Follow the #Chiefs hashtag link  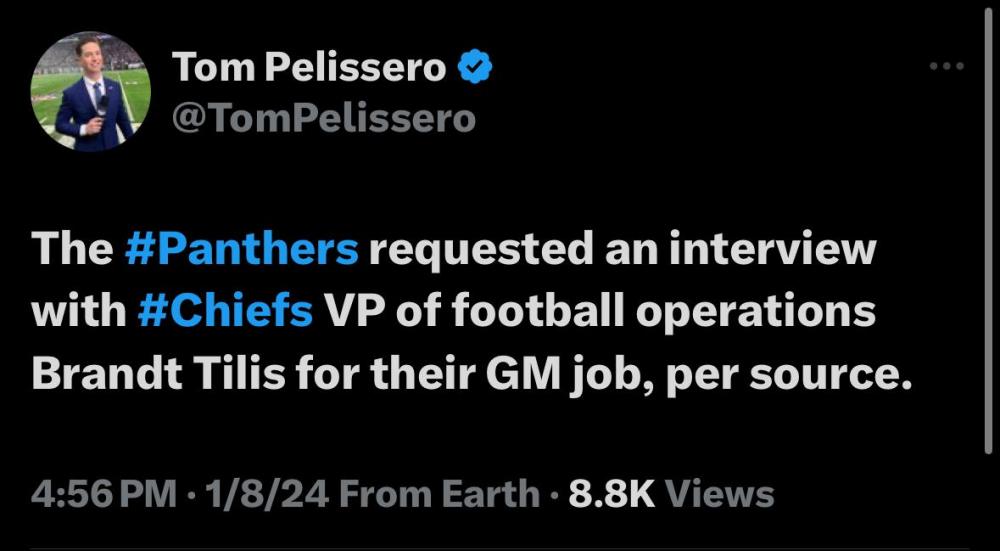[x=224, y=311]
